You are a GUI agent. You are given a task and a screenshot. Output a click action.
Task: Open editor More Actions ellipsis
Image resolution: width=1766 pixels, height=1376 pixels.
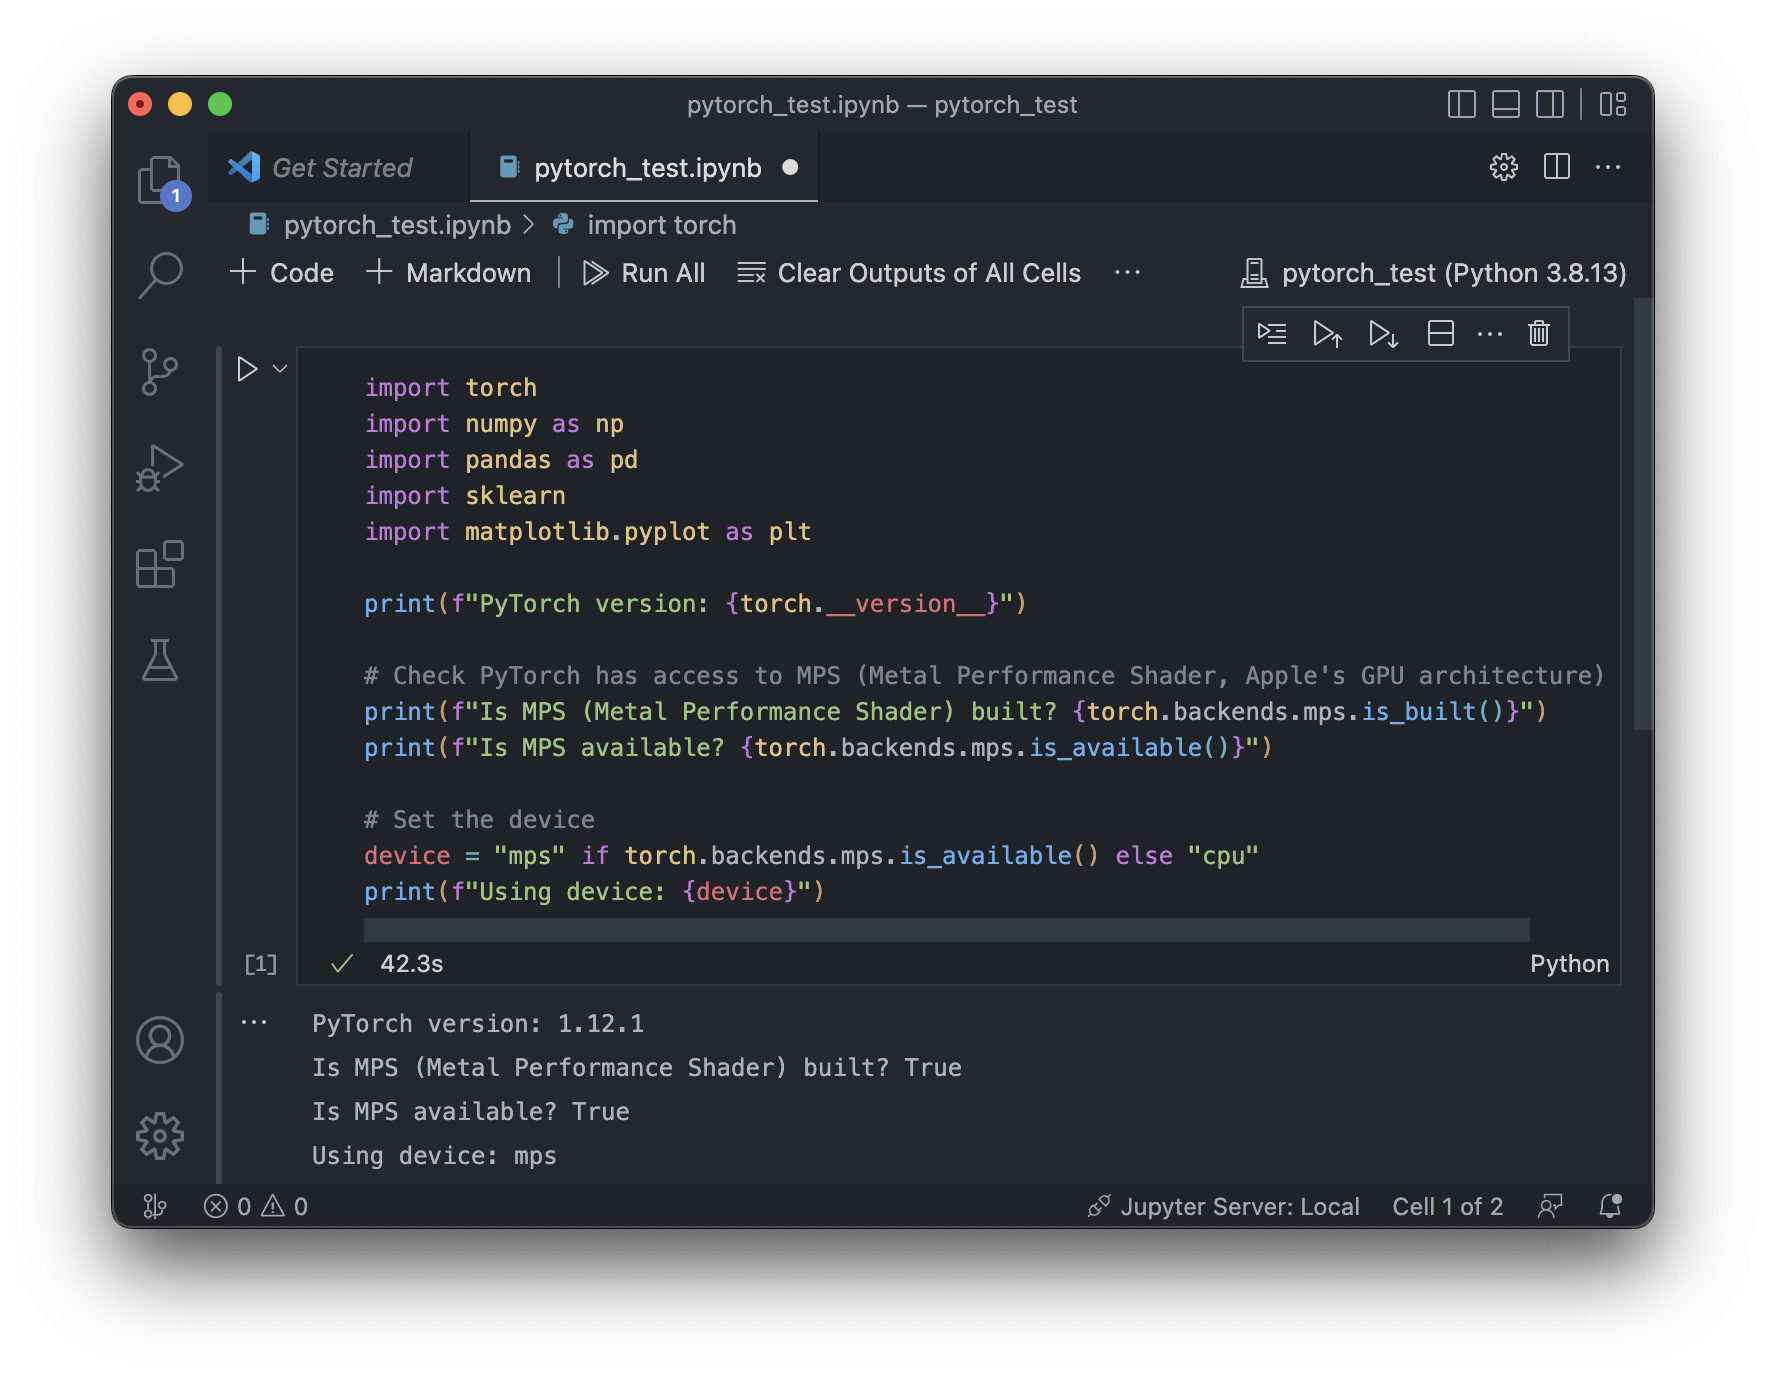pyautogui.click(x=1607, y=167)
